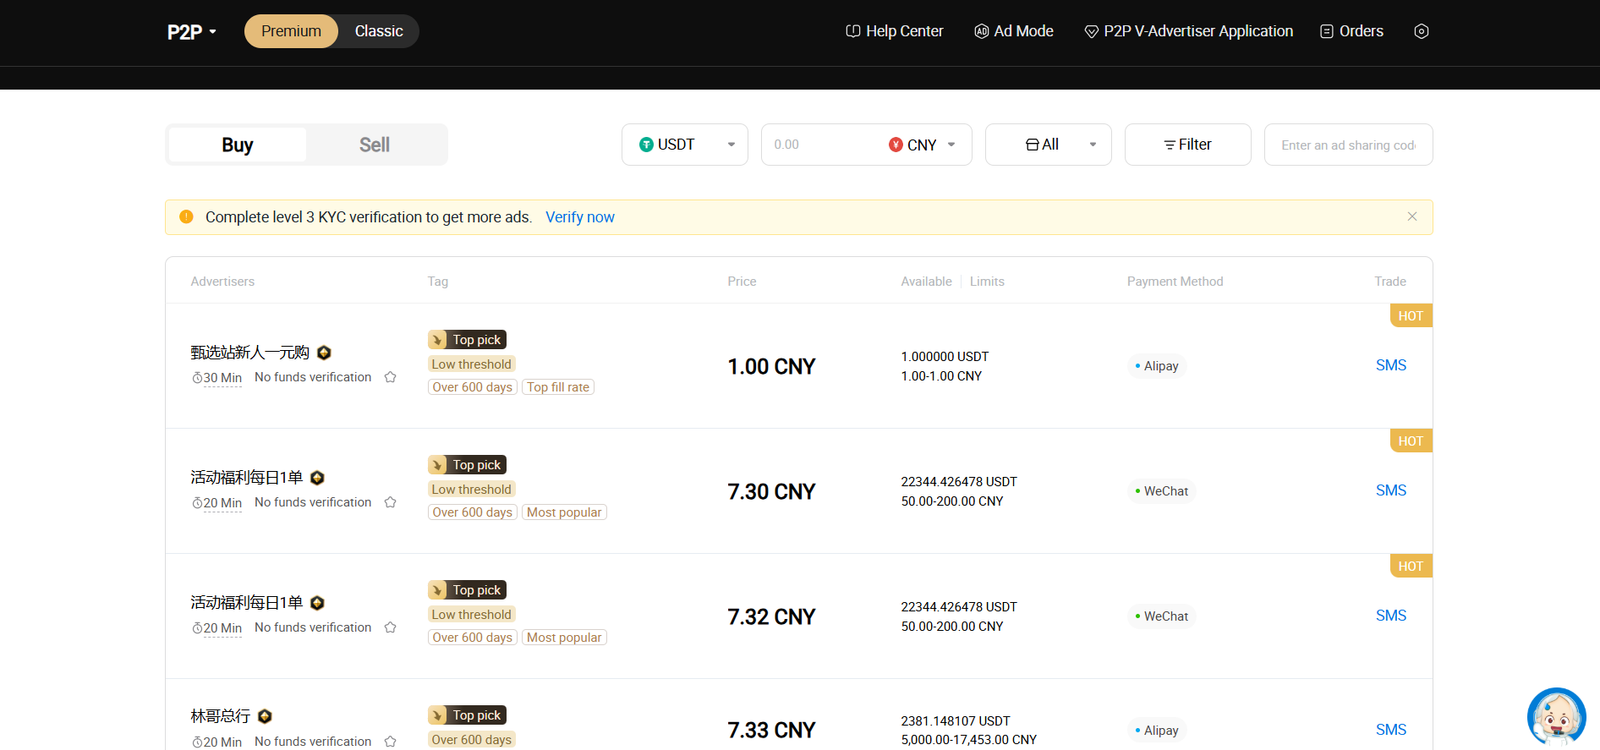Click the Orders list icon
Viewport: 1600px width, 750px height.
tap(1327, 31)
